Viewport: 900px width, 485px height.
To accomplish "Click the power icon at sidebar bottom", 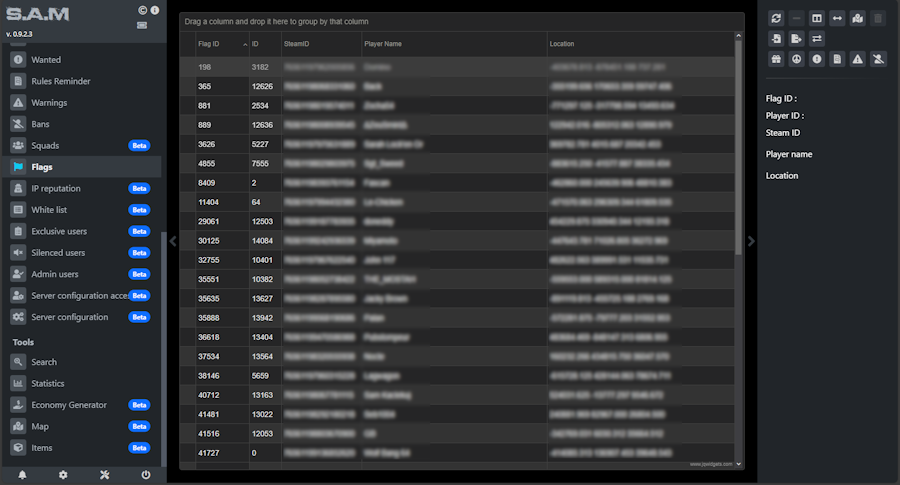I will (146, 475).
